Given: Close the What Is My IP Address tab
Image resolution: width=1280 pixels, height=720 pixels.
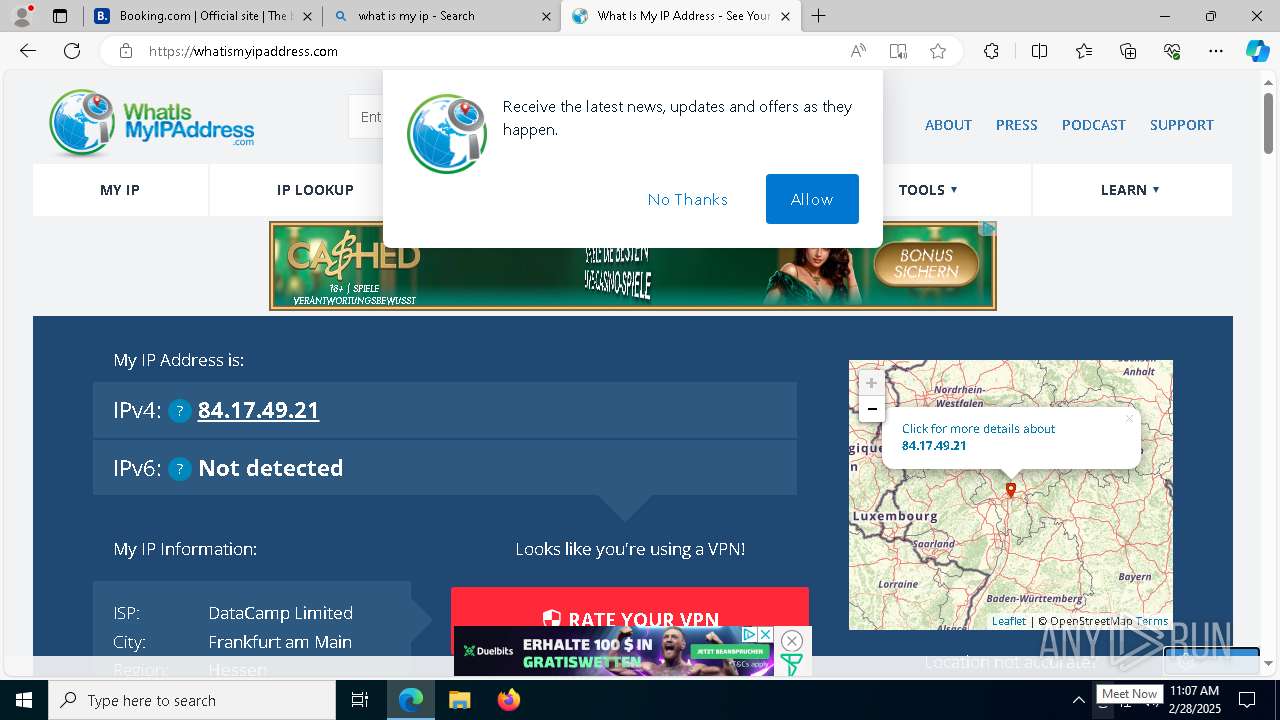Looking at the screenshot, I should coord(785,16).
